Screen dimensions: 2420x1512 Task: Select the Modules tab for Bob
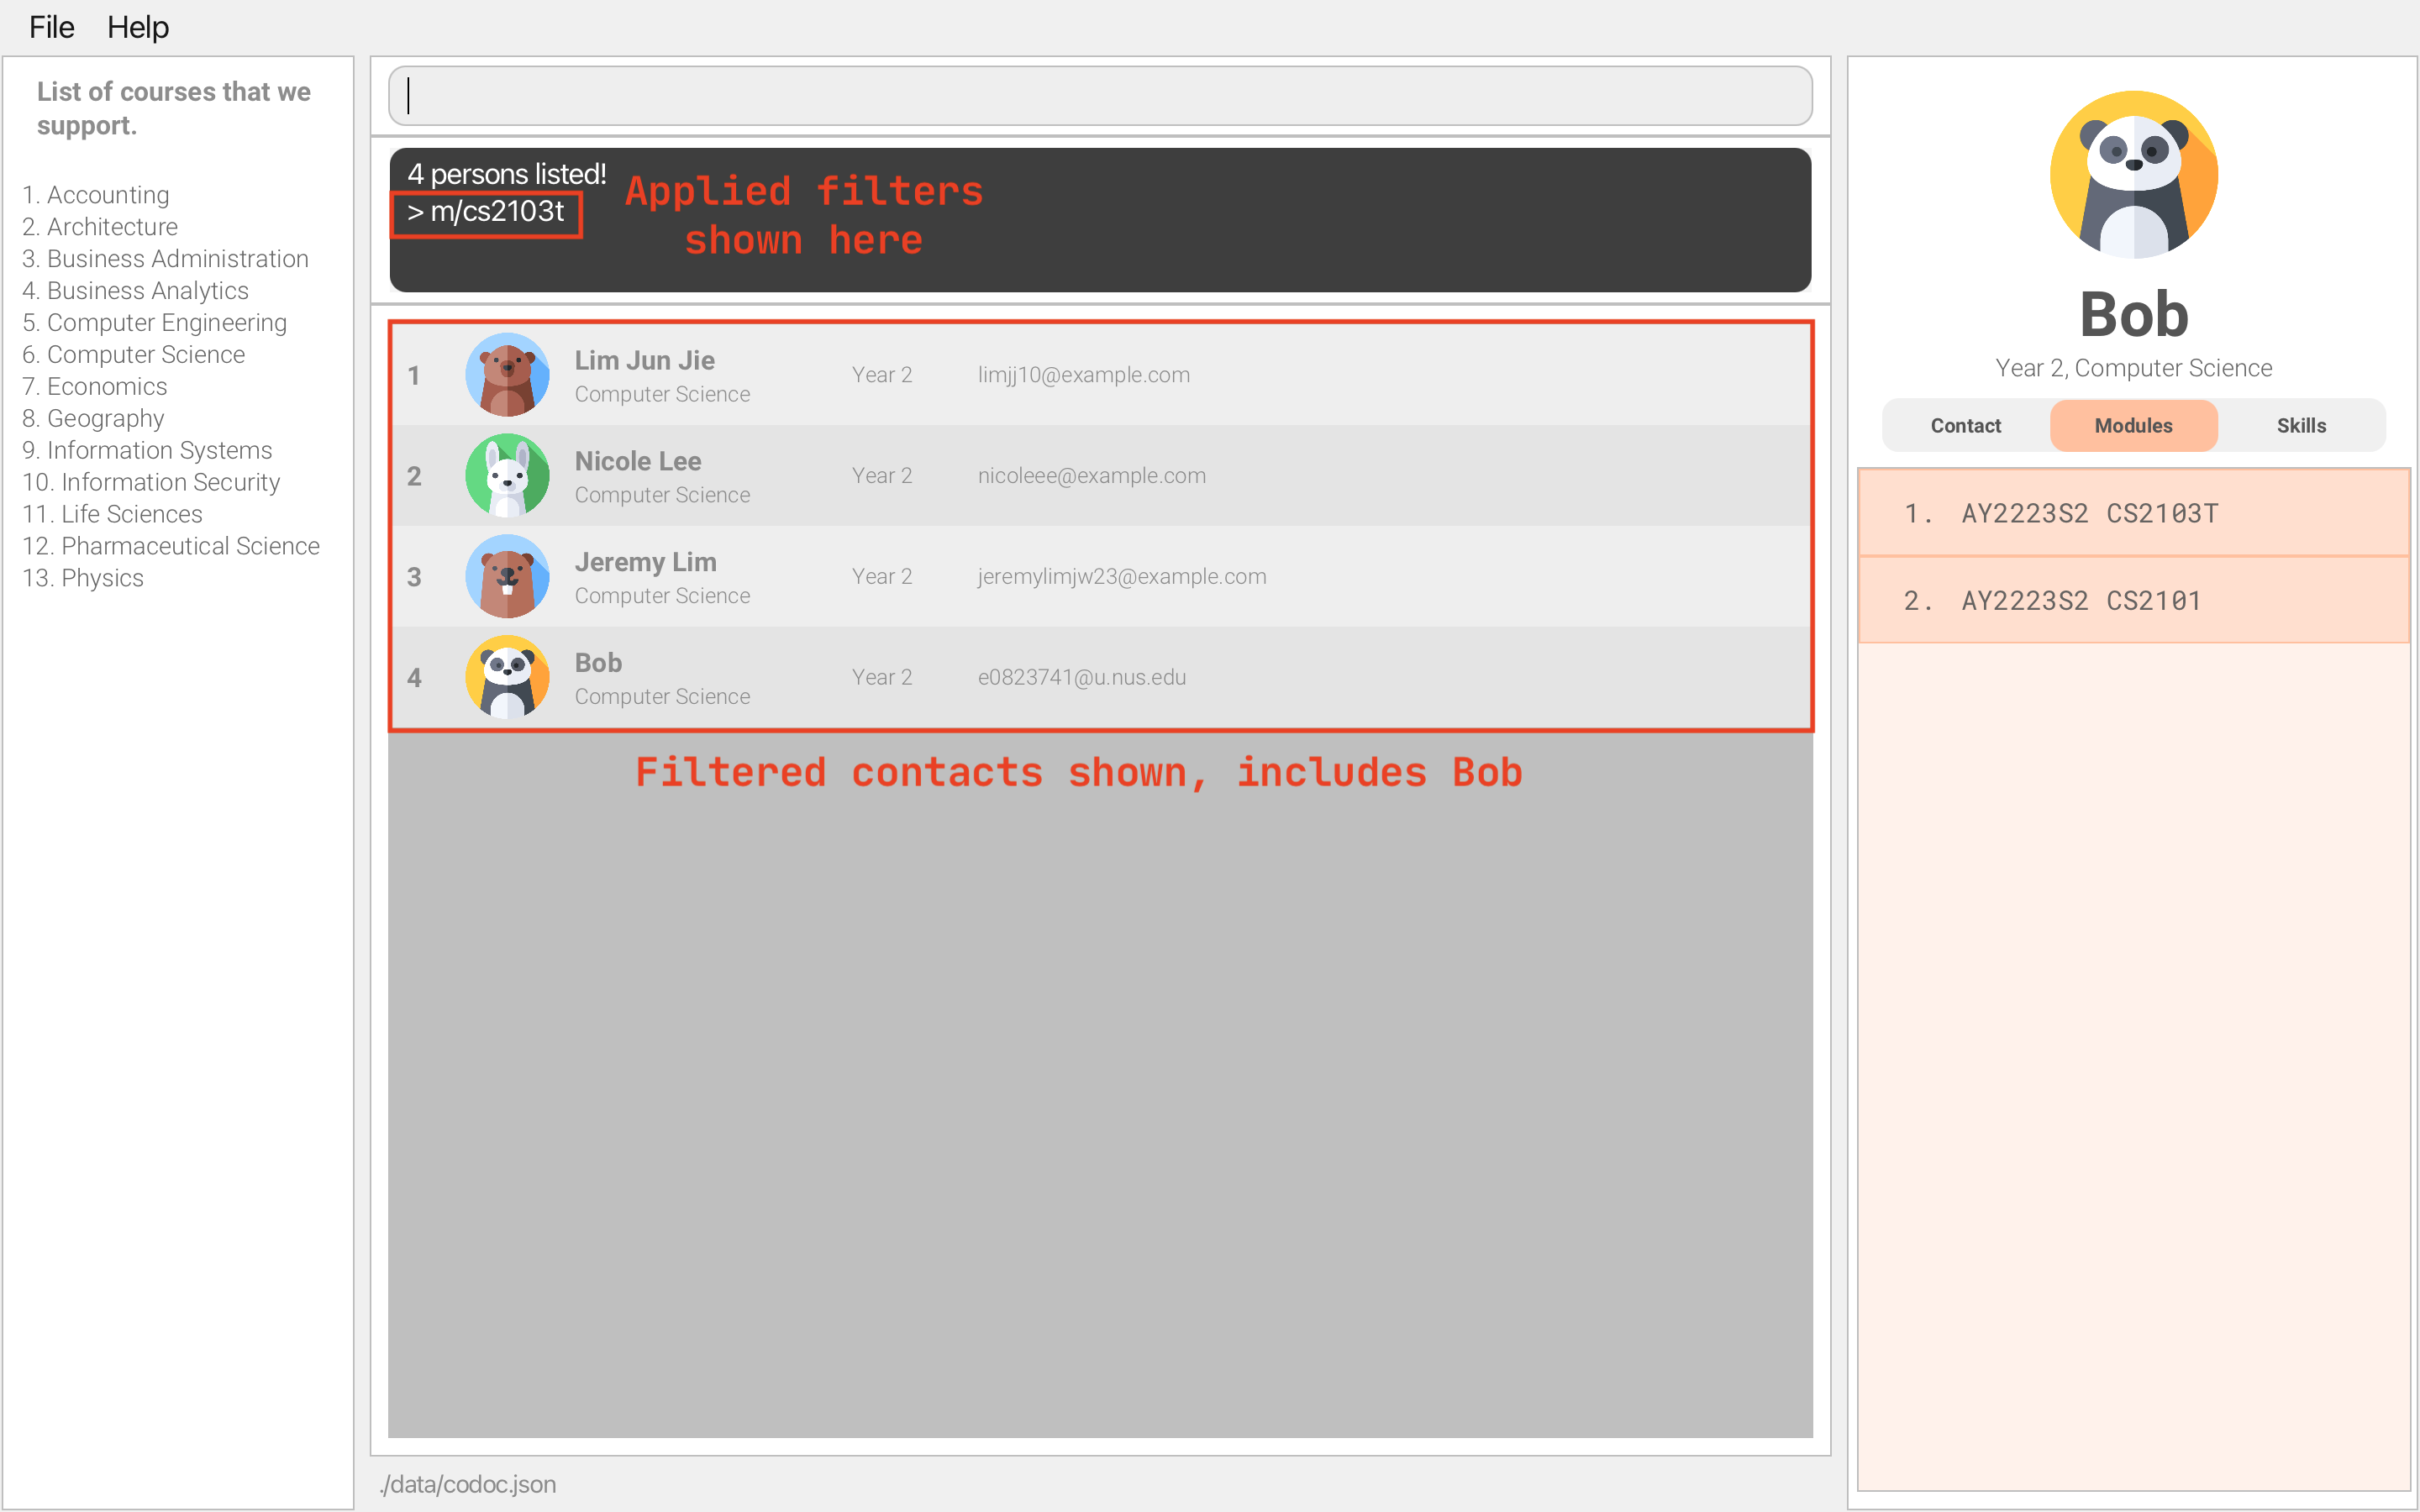(x=2134, y=423)
